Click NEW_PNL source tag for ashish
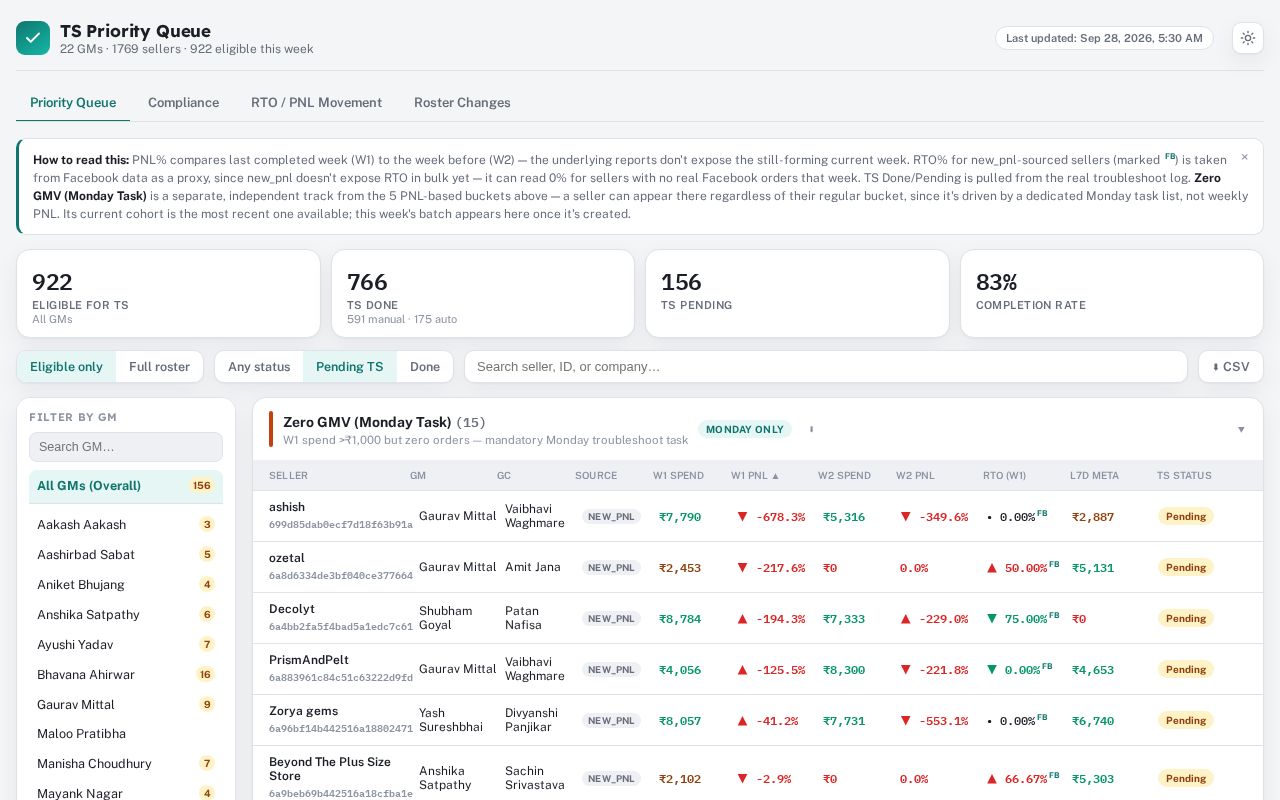This screenshot has width=1280, height=800. 611,517
